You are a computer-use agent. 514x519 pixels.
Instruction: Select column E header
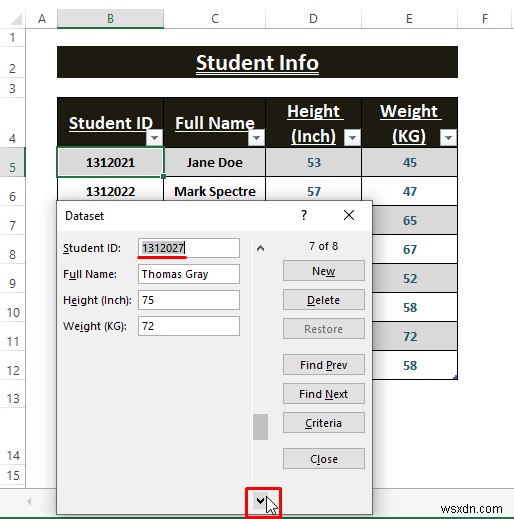pyautogui.click(x=409, y=19)
